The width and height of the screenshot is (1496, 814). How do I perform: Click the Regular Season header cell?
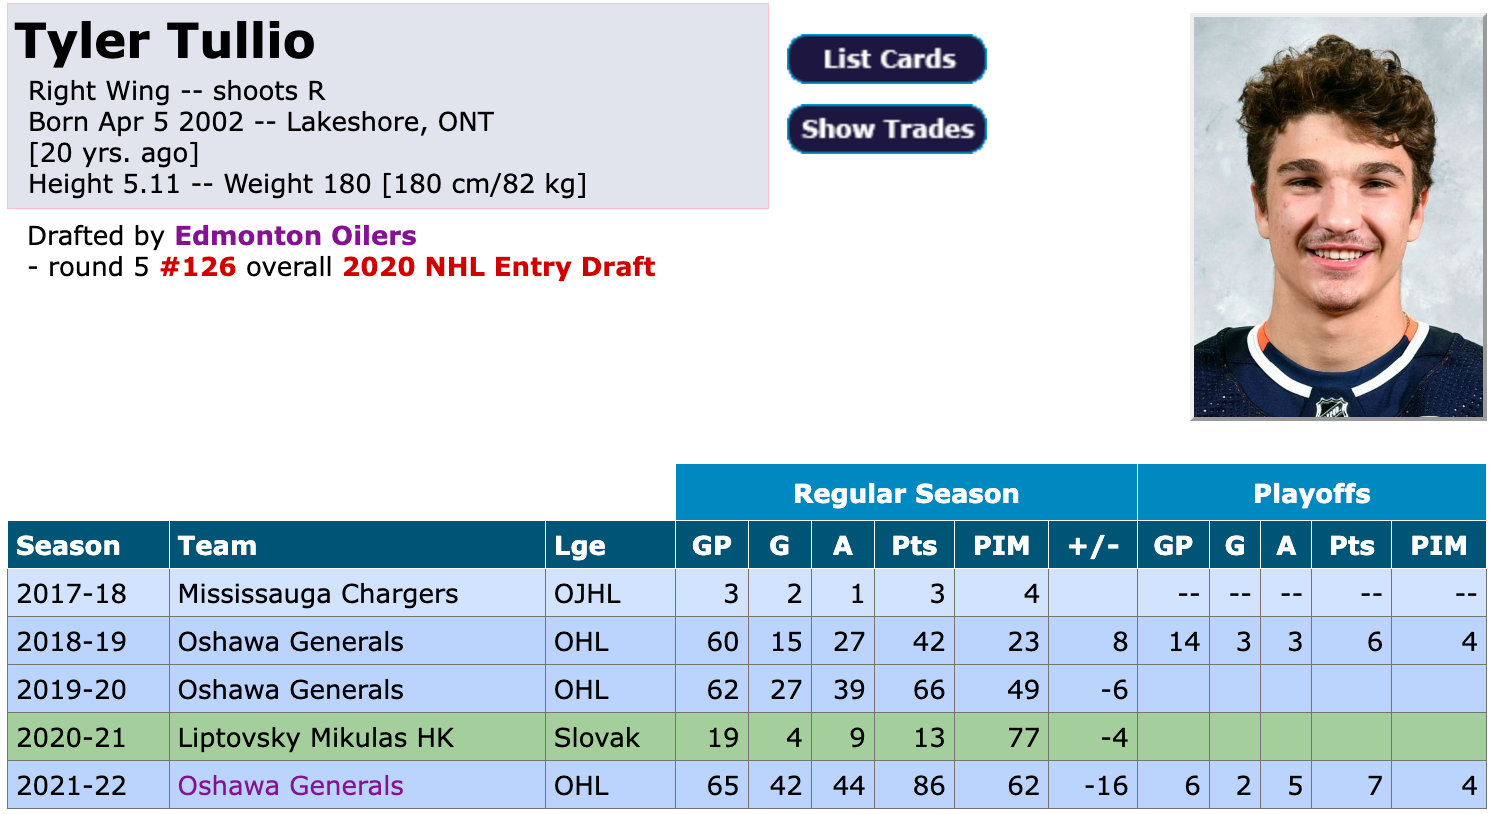pyautogui.click(x=905, y=493)
